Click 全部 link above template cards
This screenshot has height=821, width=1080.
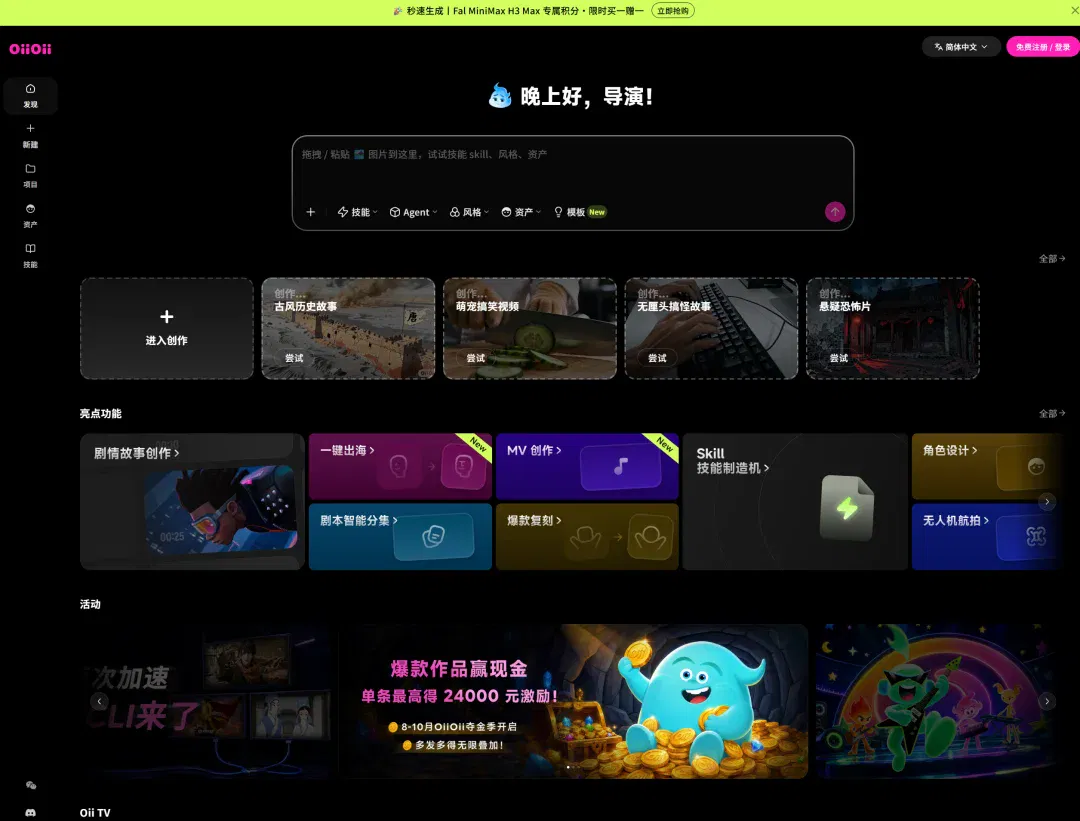pos(1052,259)
